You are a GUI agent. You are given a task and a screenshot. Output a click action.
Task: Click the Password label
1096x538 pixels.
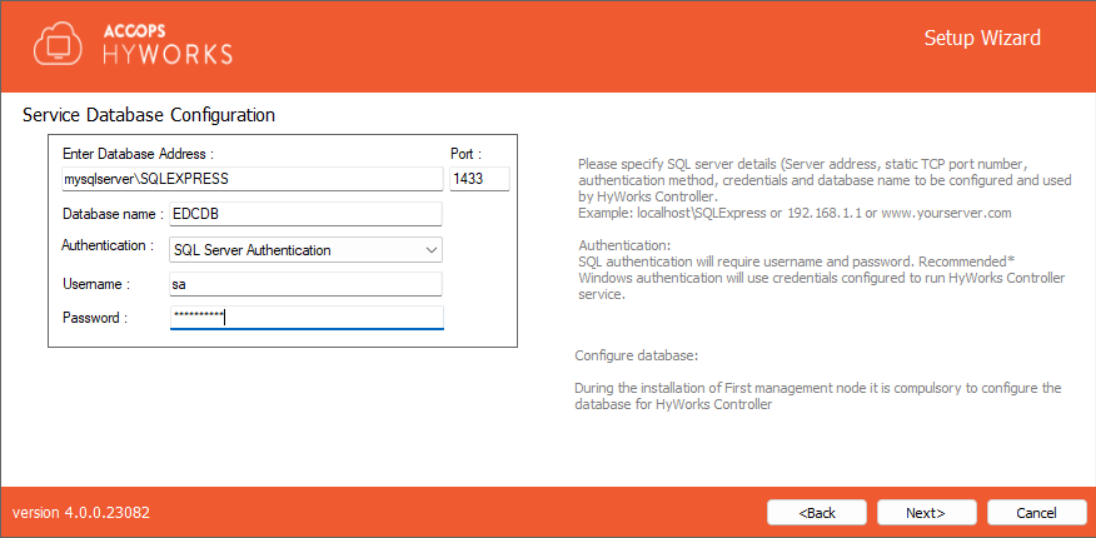[x=95, y=318]
